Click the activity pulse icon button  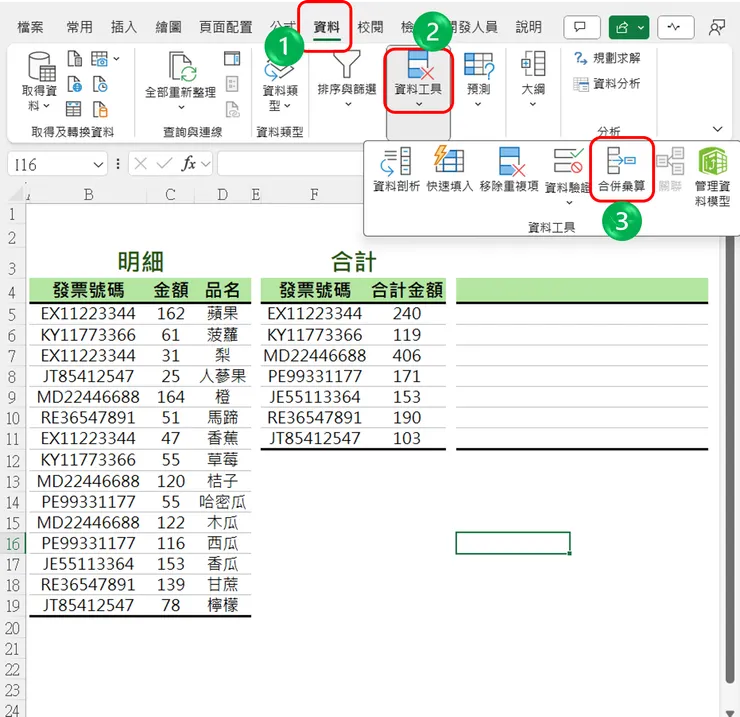click(675, 27)
